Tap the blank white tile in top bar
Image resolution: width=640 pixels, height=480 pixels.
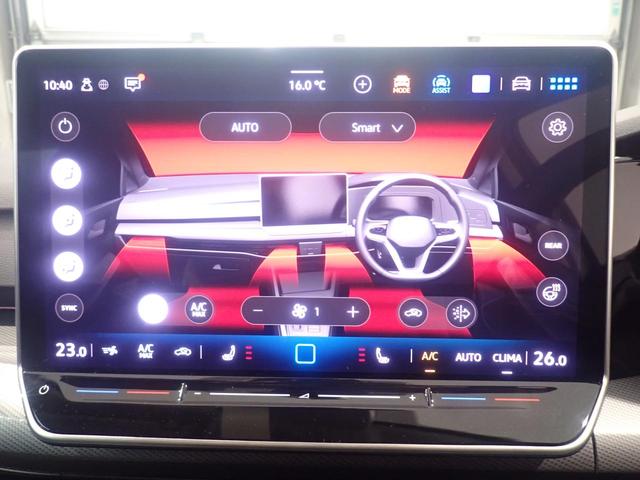[x=481, y=84]
